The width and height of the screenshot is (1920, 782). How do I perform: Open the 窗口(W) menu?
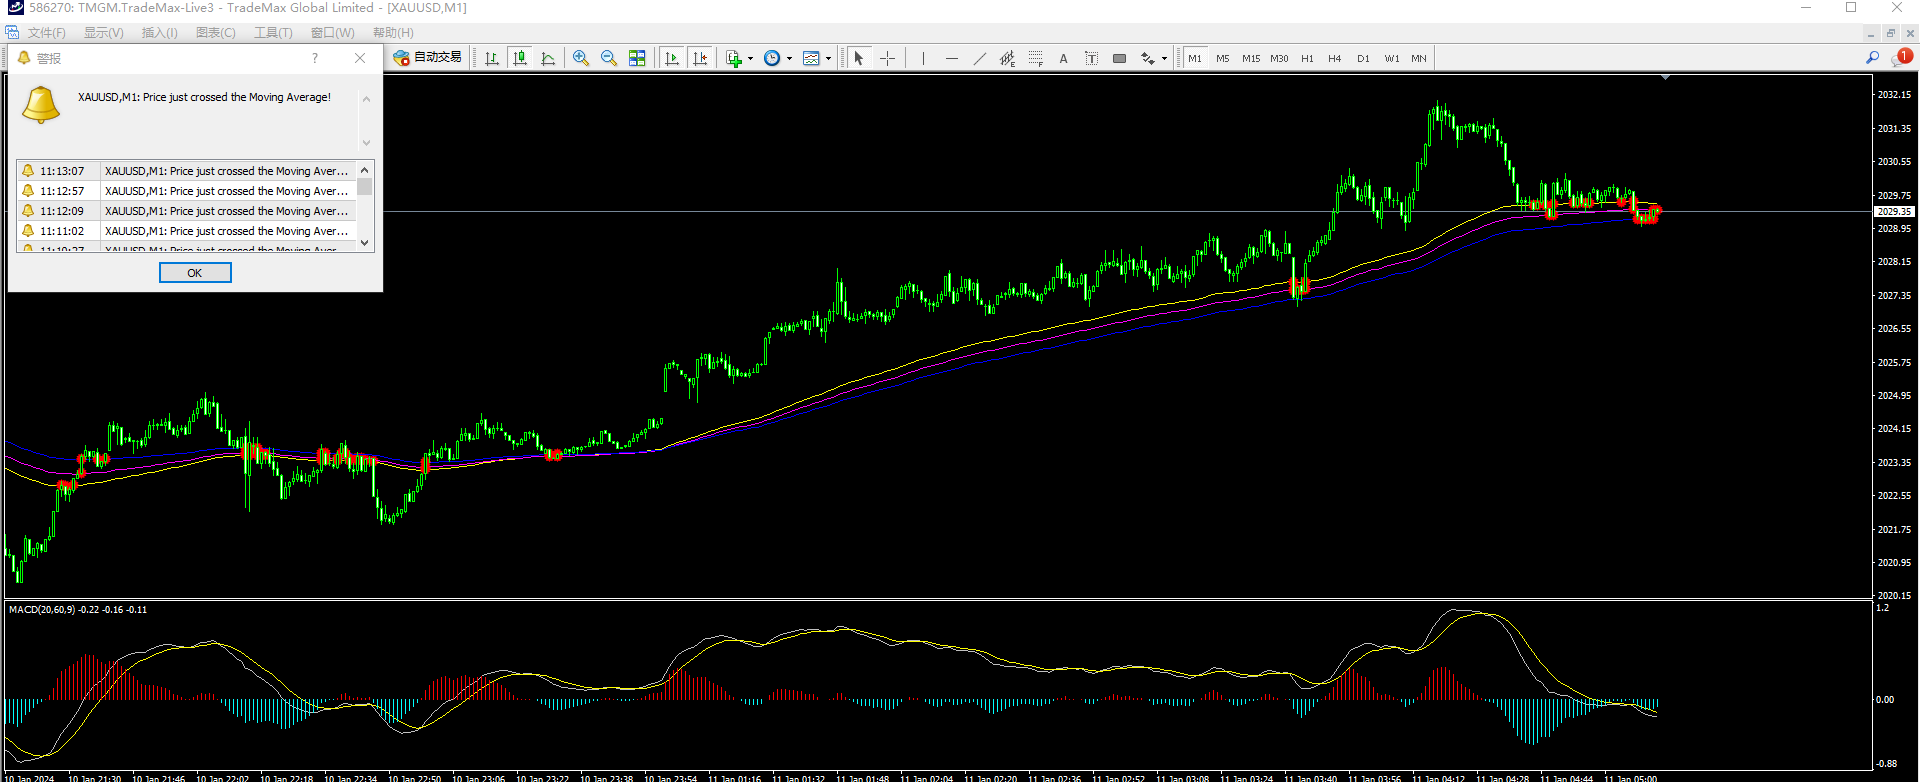coord(333,33)
